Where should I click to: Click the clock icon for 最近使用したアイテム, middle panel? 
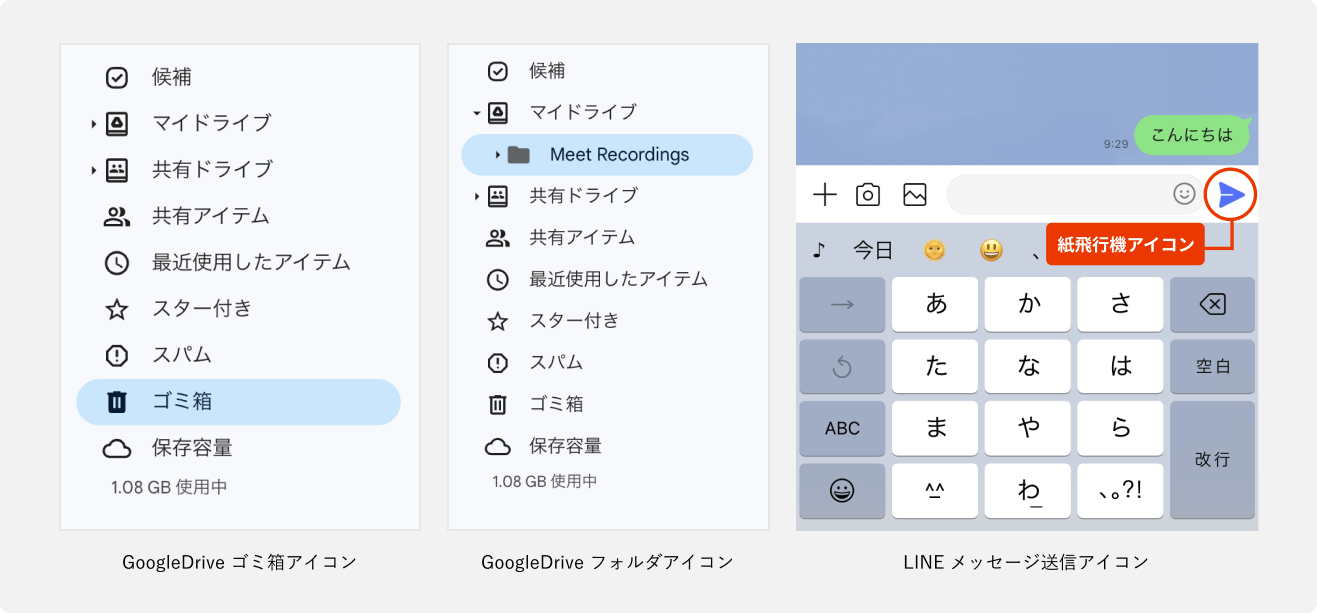497,280
